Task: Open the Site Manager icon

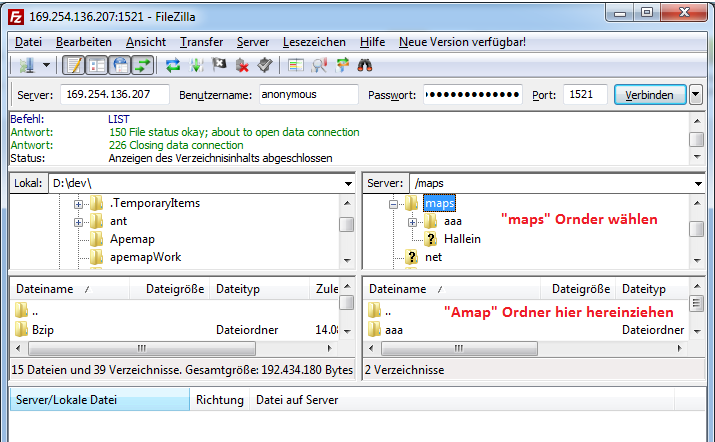Action: pos(26,66)
